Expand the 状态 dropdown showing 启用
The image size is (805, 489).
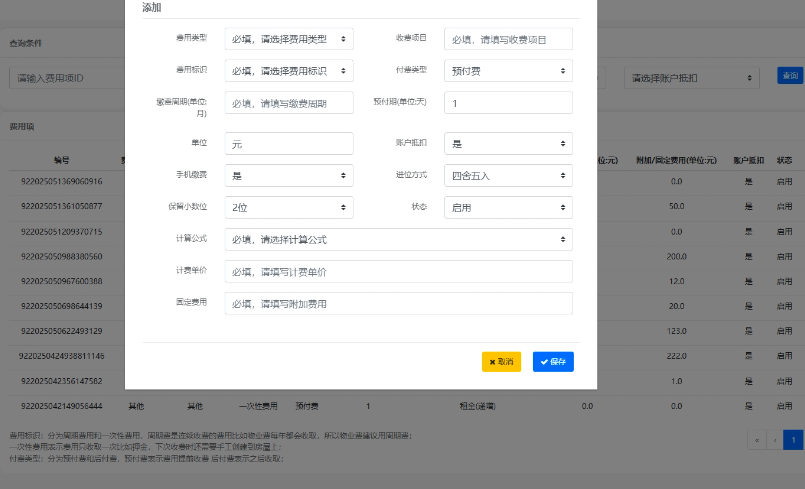(508, 207)
